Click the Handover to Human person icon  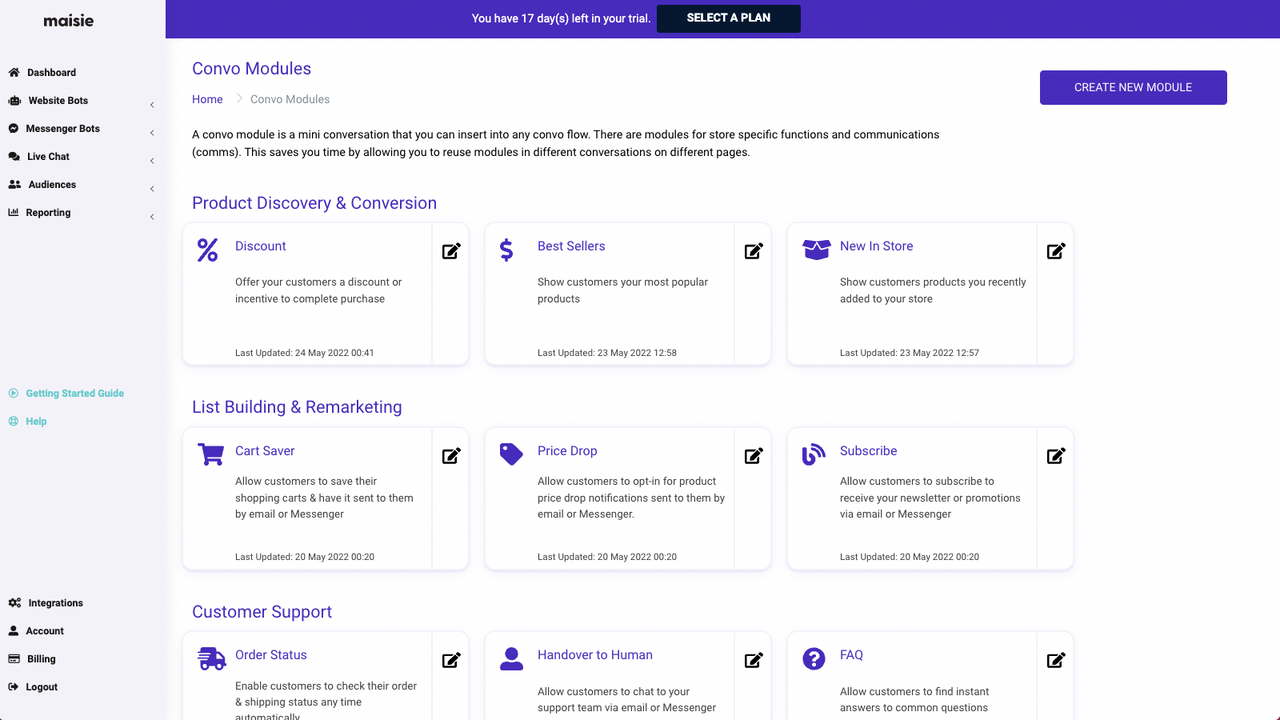pyautogui.click(x=511, y=658)
